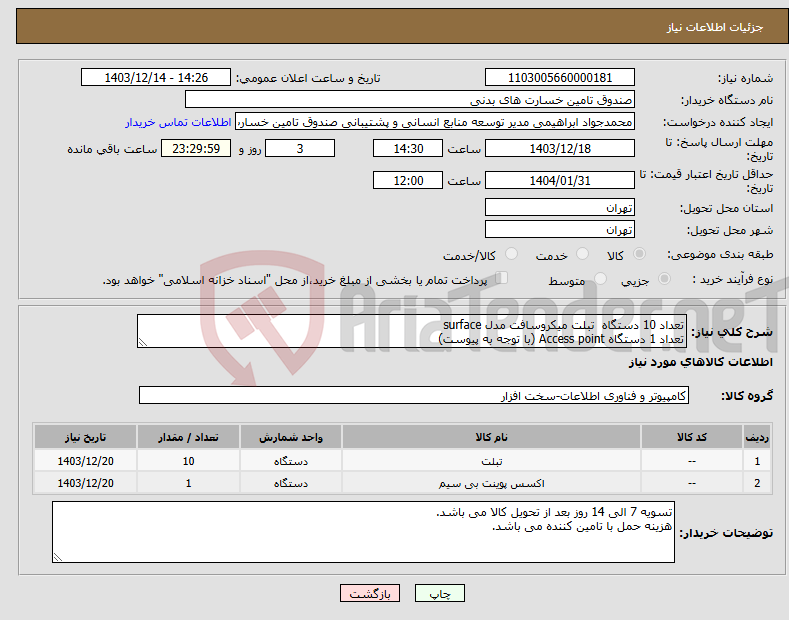
Task: Click the remaining days field showing 3
Action: pos(300,148)
